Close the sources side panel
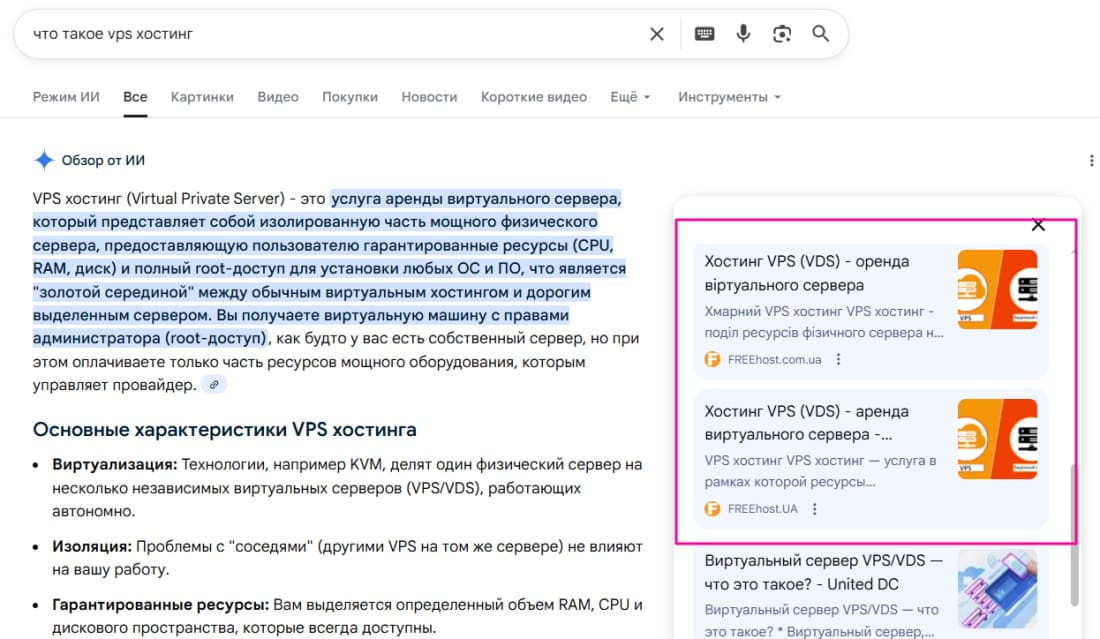This screenshot has height=639, width=1100. [1038, 225]
